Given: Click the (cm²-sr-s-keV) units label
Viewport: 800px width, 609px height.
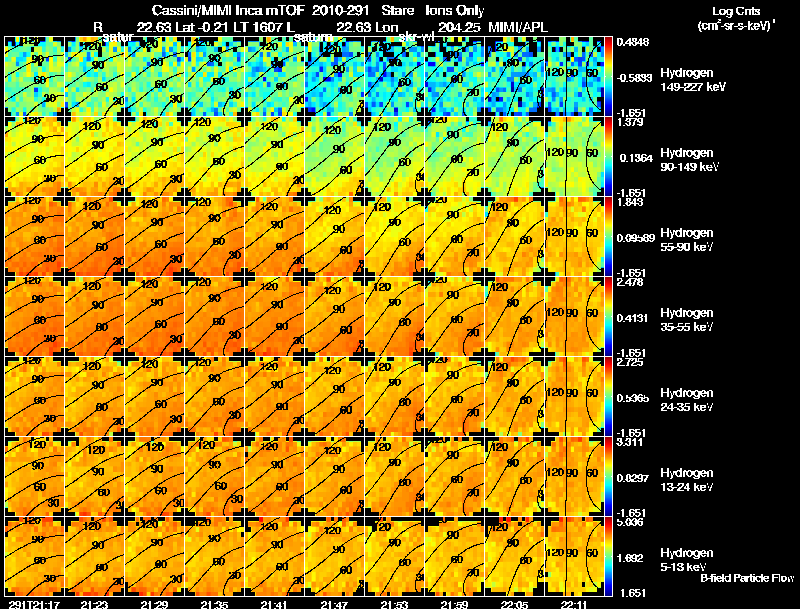Looking at the screenshot, I should pos(736,26).
